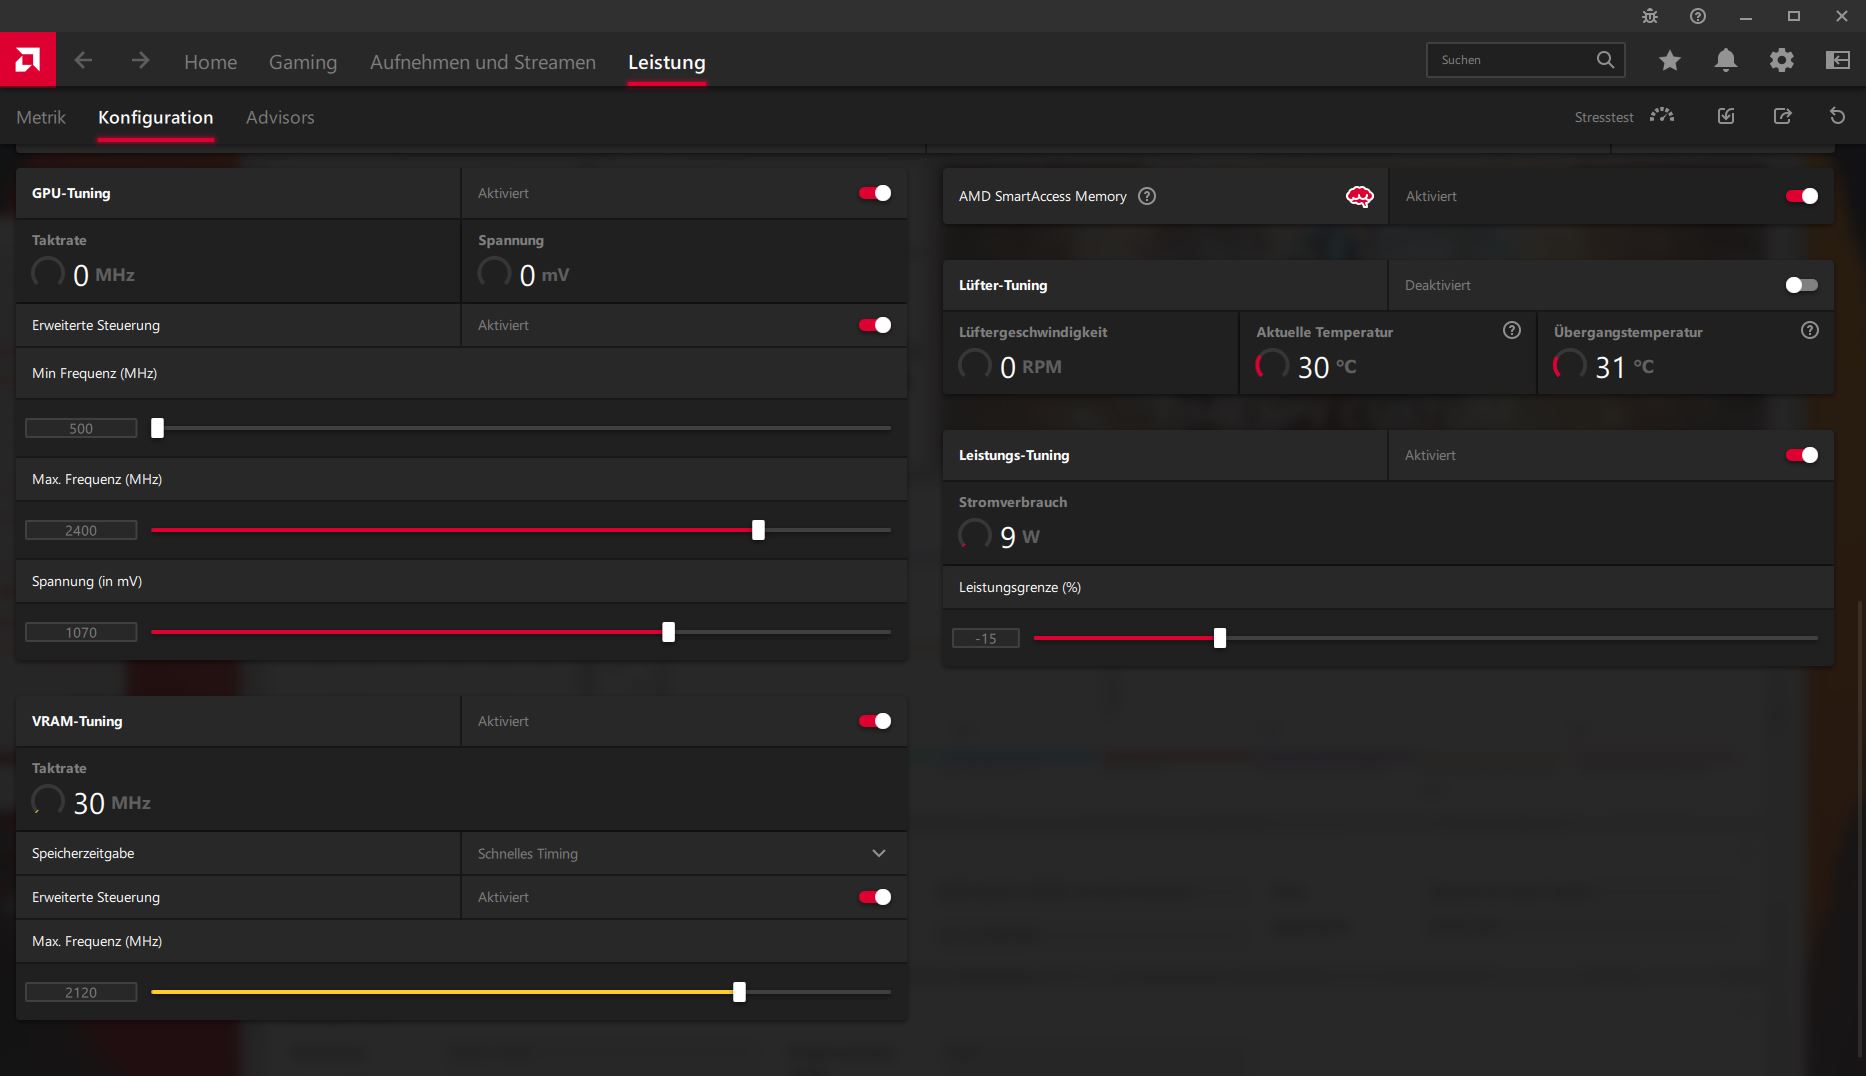Click the load profile icon
Viewport: 1866px width, 1076px height.
click(x=1726, y=116)
